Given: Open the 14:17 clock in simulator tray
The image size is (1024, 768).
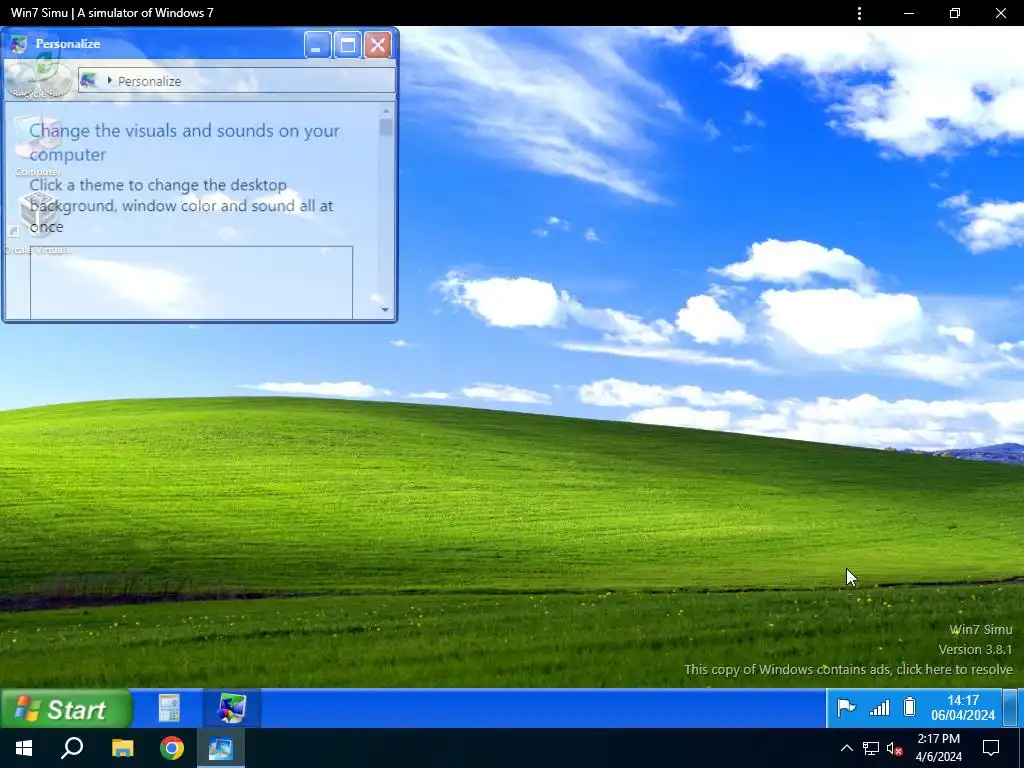Looking at the screenshot, I should pyautogui.click(x=963, y=708).
